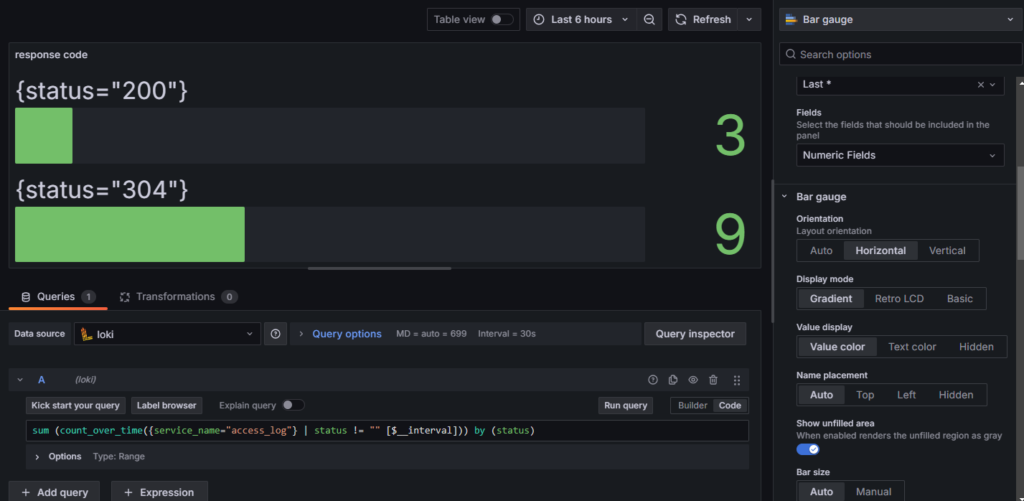1024x501 pixels.
Task: Click the Search options field
Action: pyautogui.click(x=901, y=54)
